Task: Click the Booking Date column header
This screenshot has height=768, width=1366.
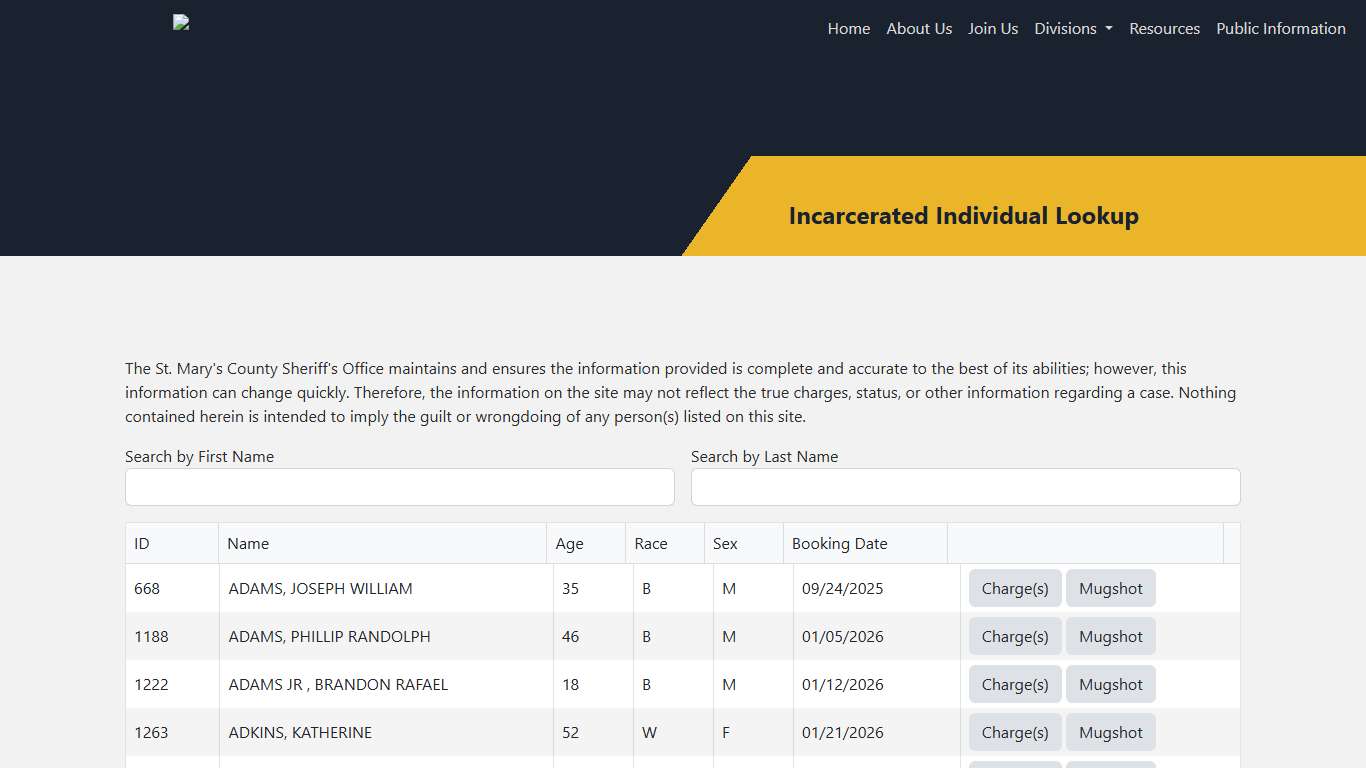Action: 840,543
